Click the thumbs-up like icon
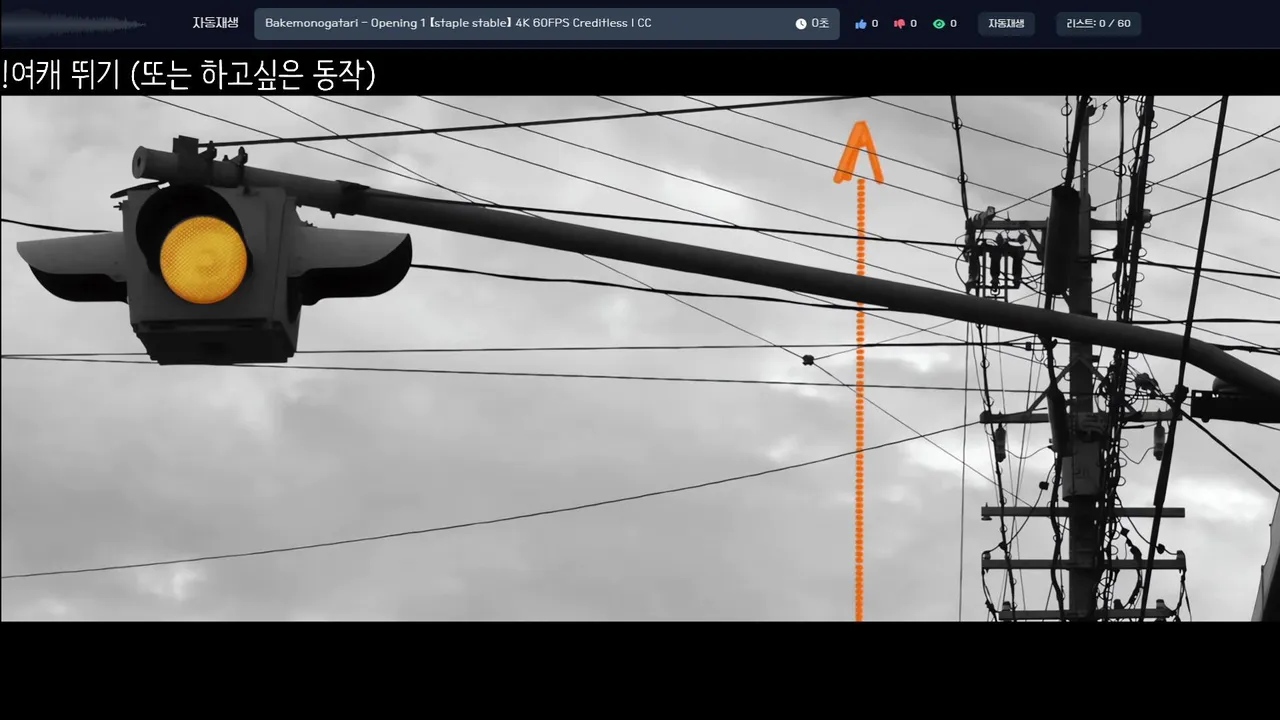The image size is (1280, 720). click(x=860, y=24)
